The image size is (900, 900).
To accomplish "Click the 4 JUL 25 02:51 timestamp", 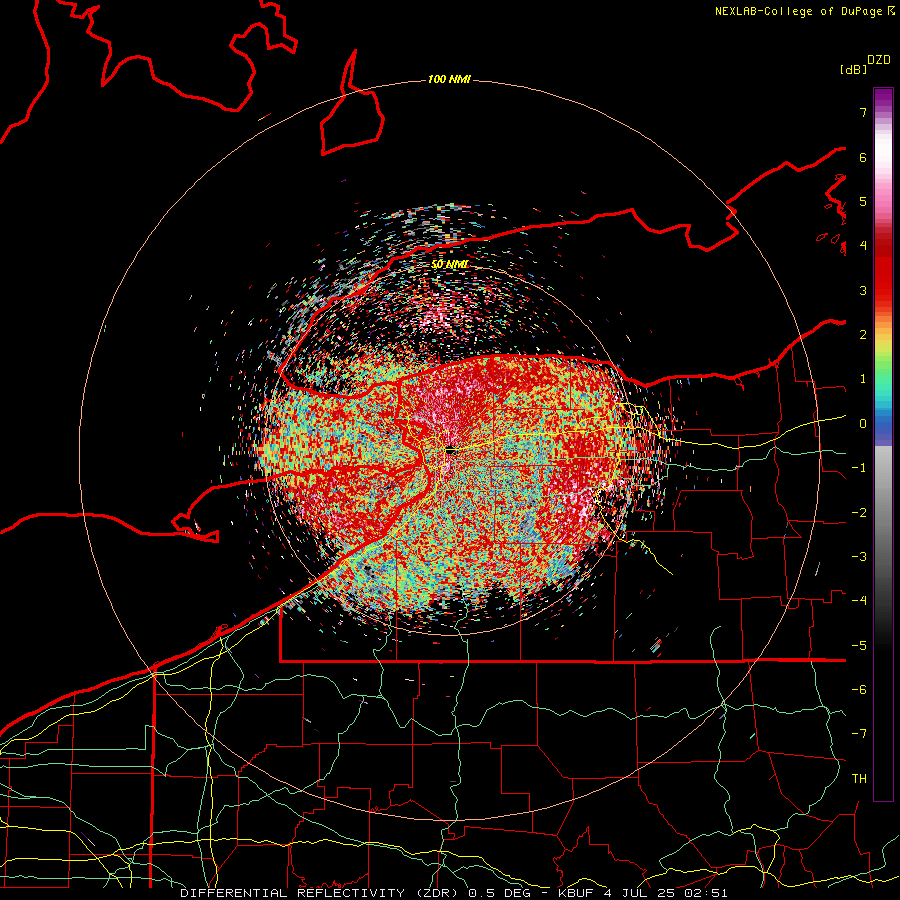I will [666, 893].
